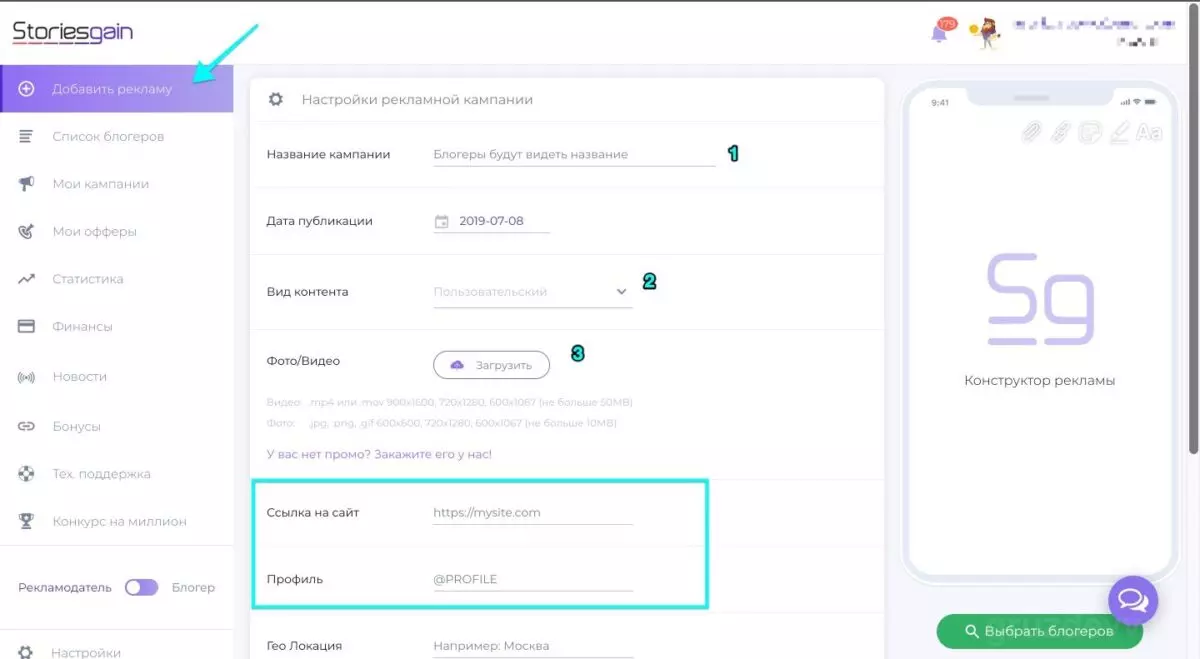
Task: Click the user avatar picture
Action: pyautogui.click(x=987, y=33)
